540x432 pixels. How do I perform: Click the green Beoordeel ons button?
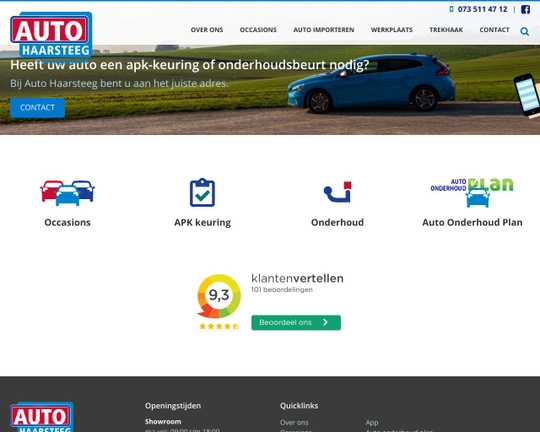pyautogui.click(x=296, y=322)
